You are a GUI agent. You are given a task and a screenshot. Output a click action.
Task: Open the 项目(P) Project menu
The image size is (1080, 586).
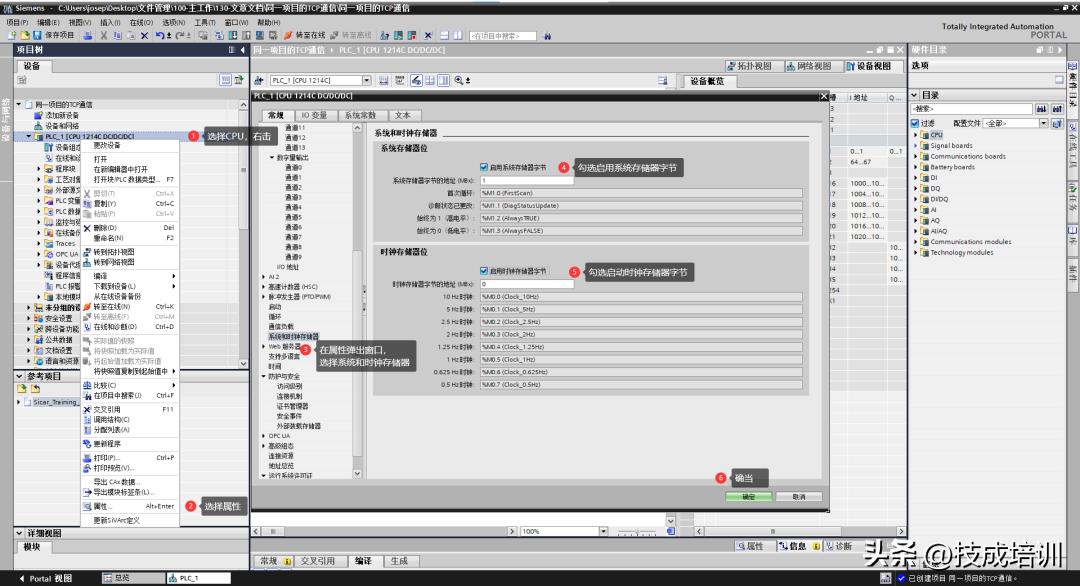click(x=17, y=22)
